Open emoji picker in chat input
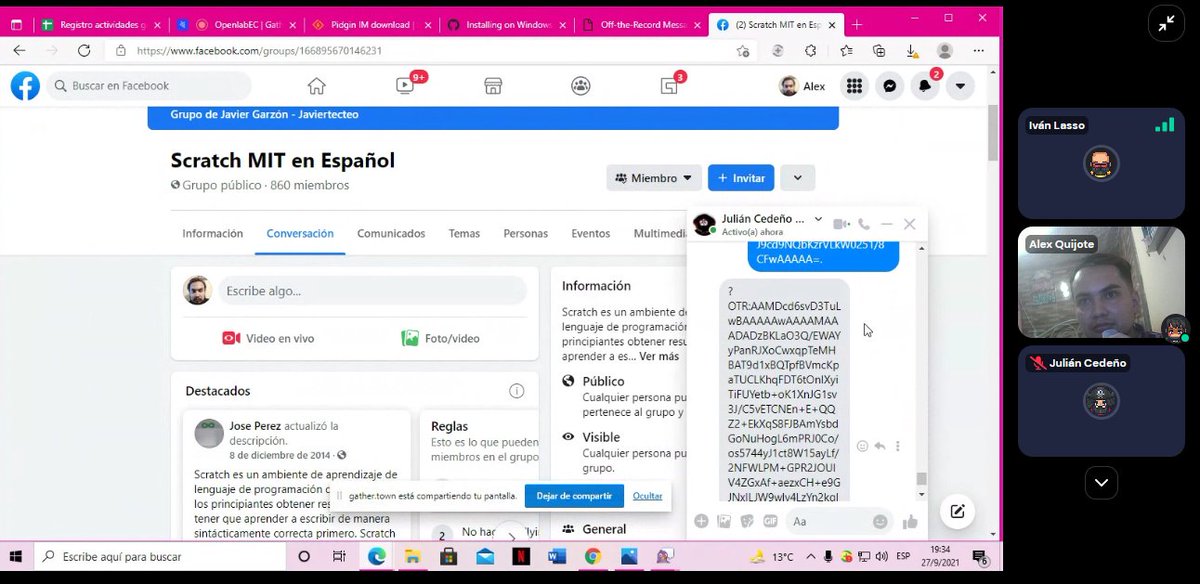1200x584 pixels. coord(880,521)
